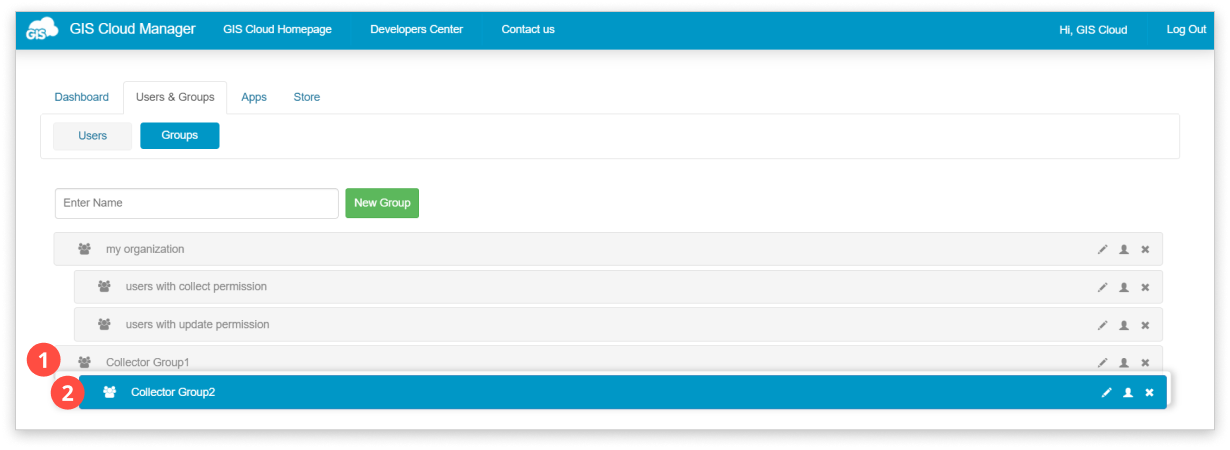The width and height of the screenshot is (1230, 450).
Task: Select users with update permission row
Action: [618, 325]
